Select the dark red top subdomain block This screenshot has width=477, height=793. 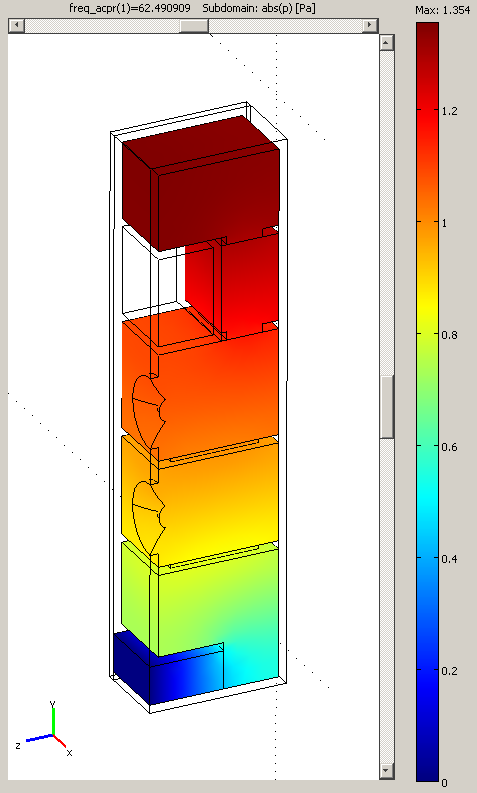tap(202, 182)
